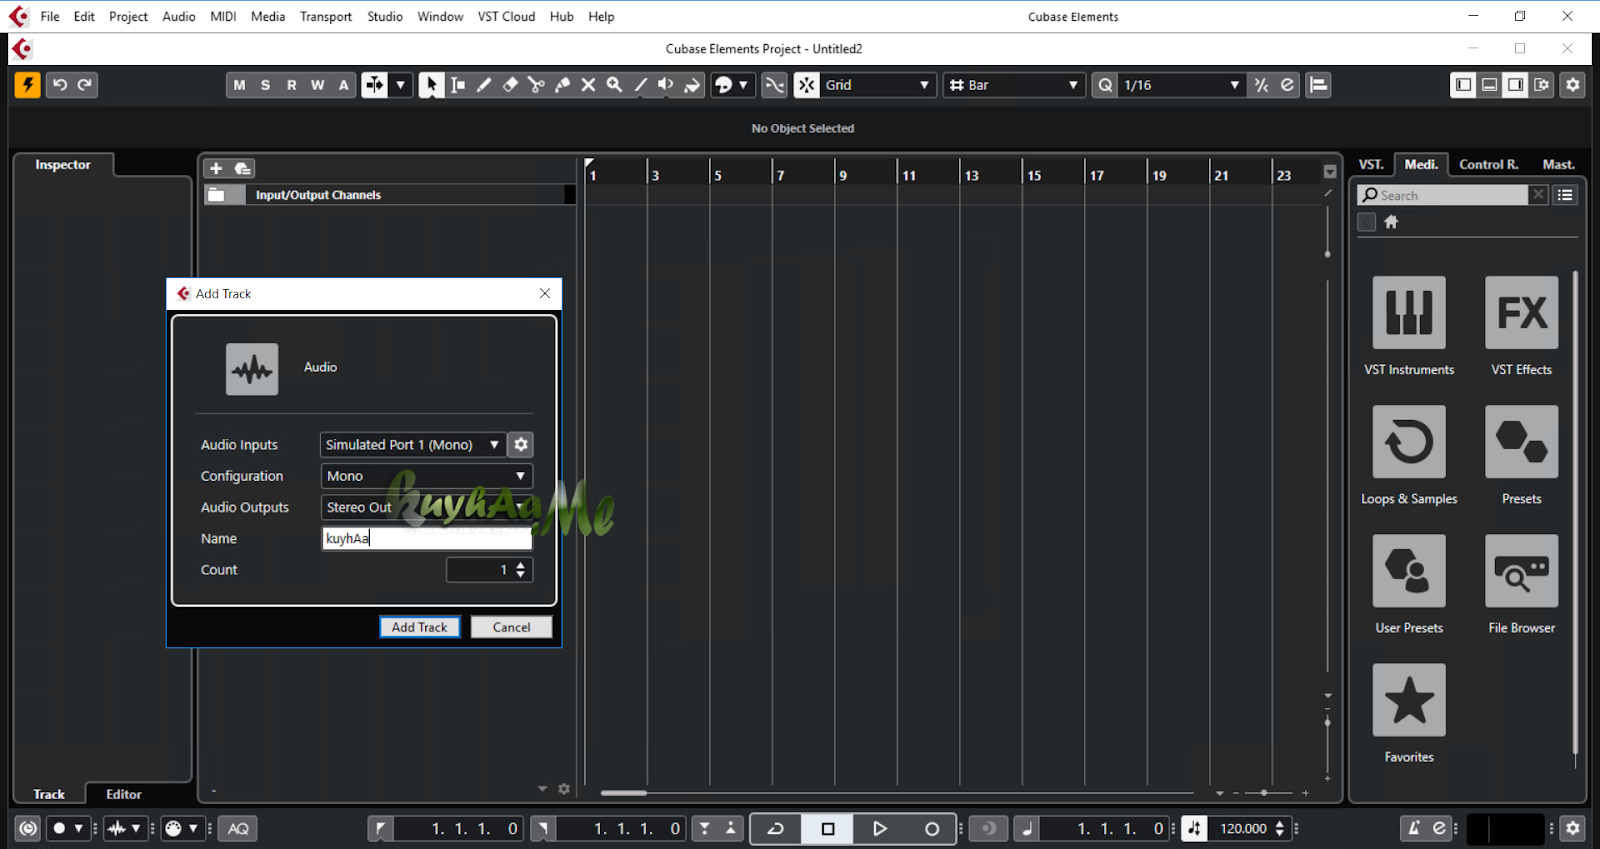Open the Transport menu

[326, 16]
